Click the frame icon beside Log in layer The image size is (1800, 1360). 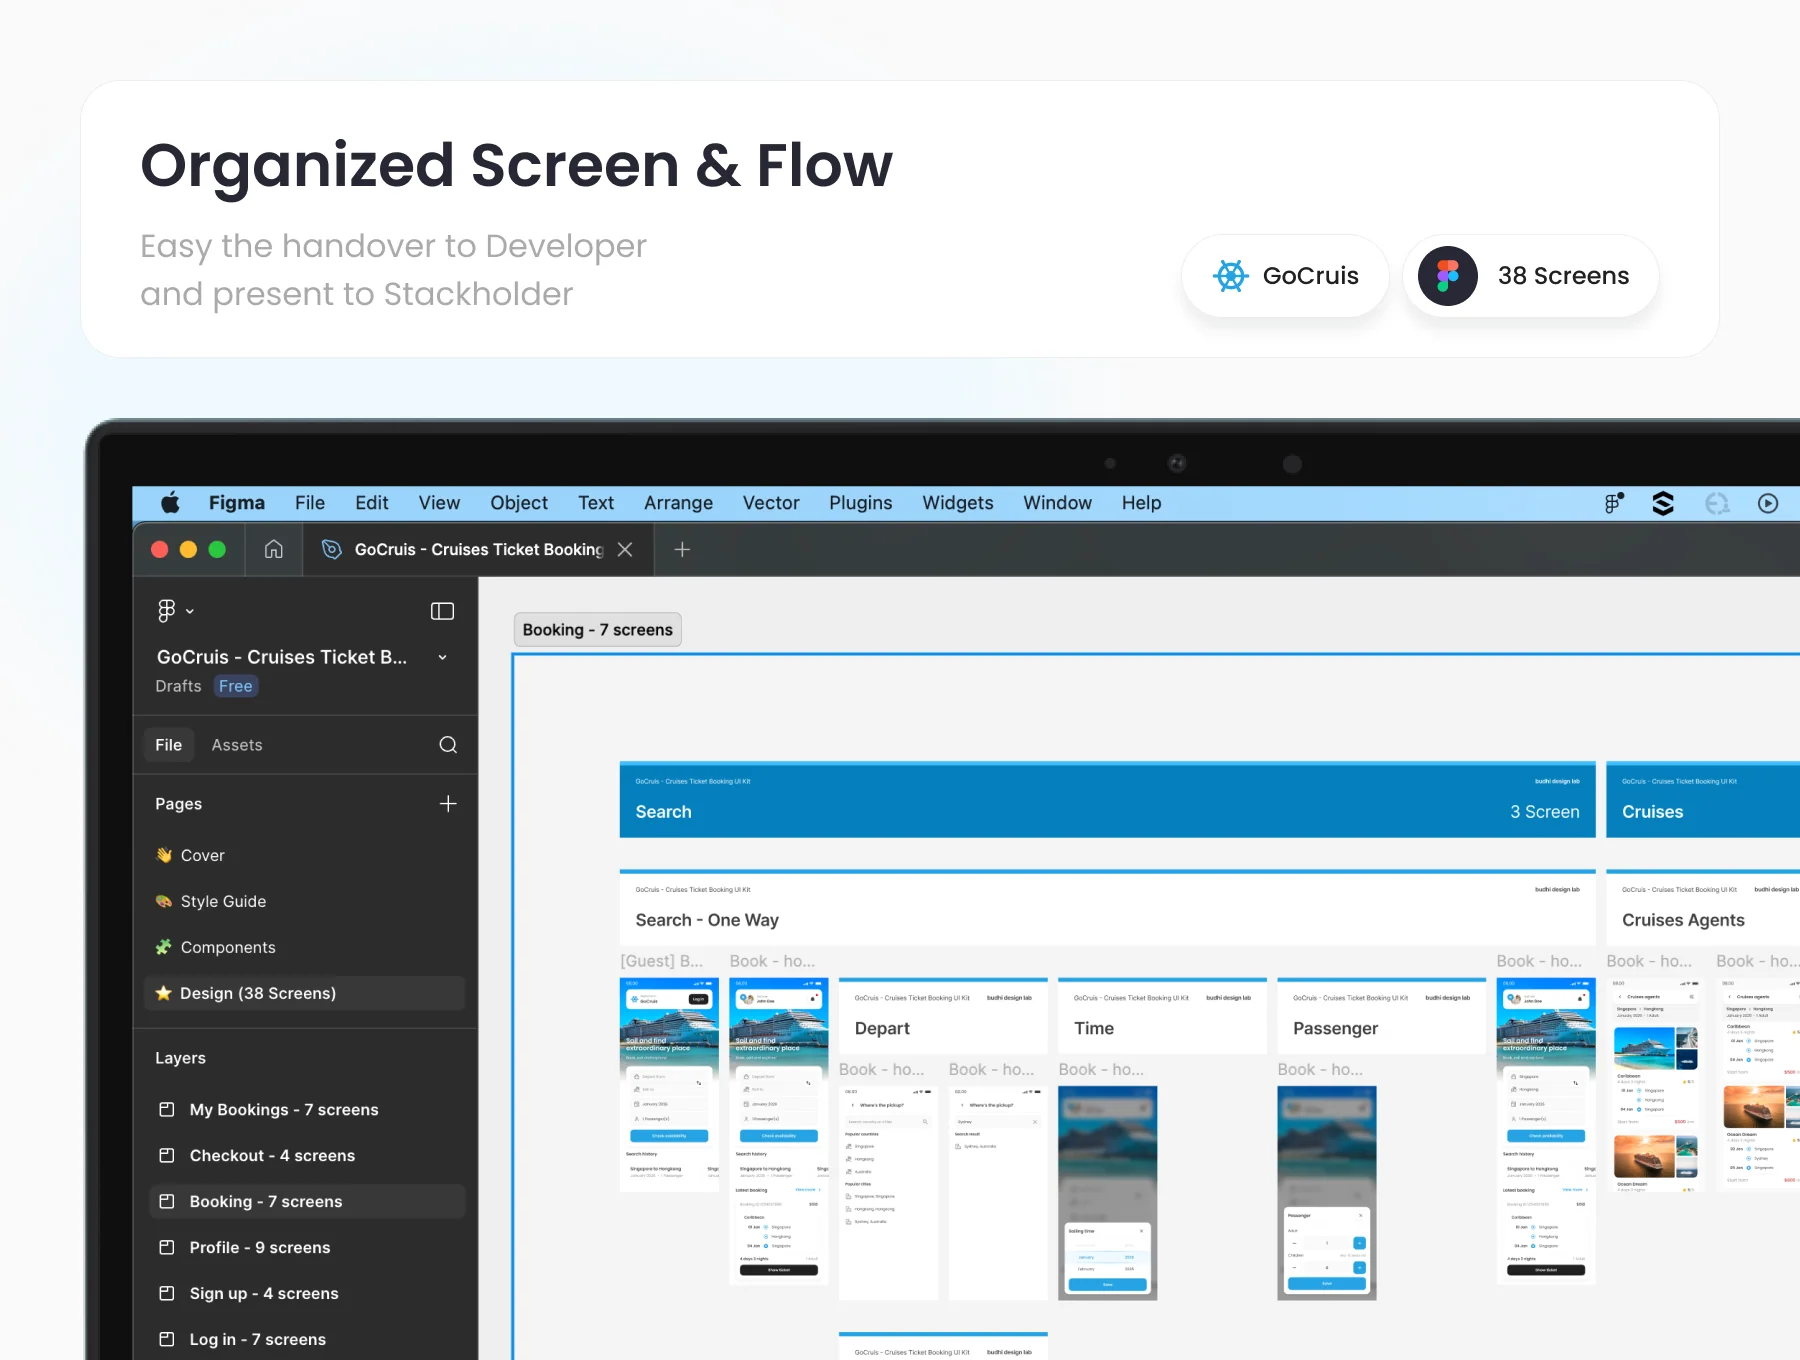click(167, 1339)
